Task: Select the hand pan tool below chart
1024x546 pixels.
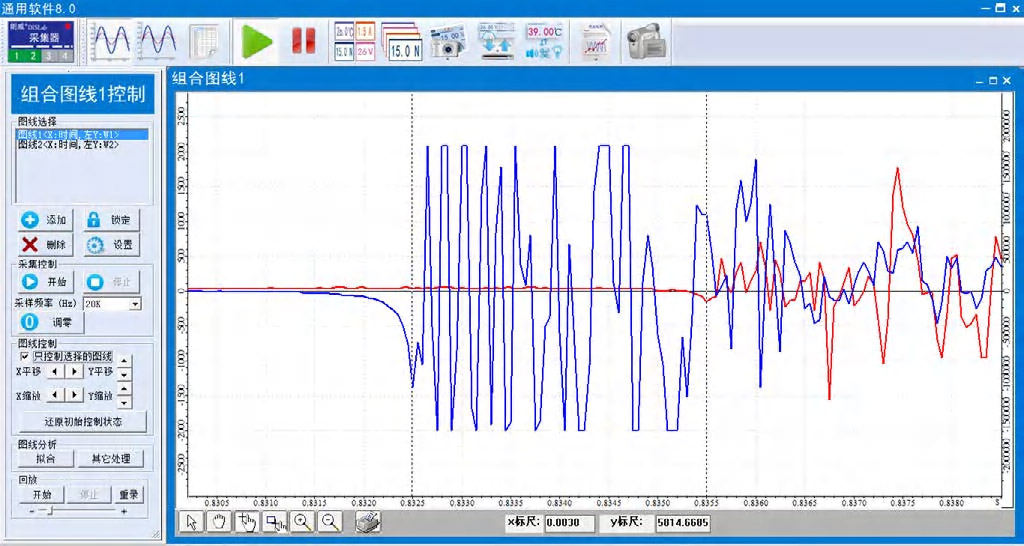Action: [218, 522]
